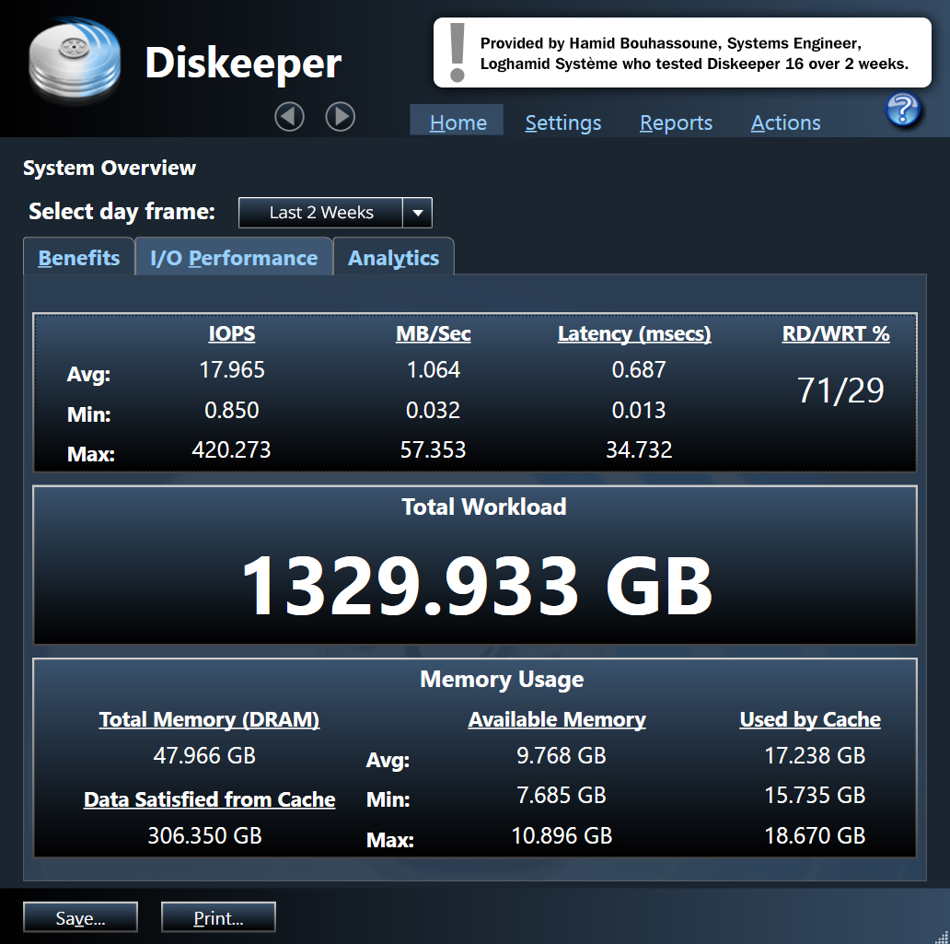
Task: Click the IOPS column header
Action: click(x=232, y=334)
